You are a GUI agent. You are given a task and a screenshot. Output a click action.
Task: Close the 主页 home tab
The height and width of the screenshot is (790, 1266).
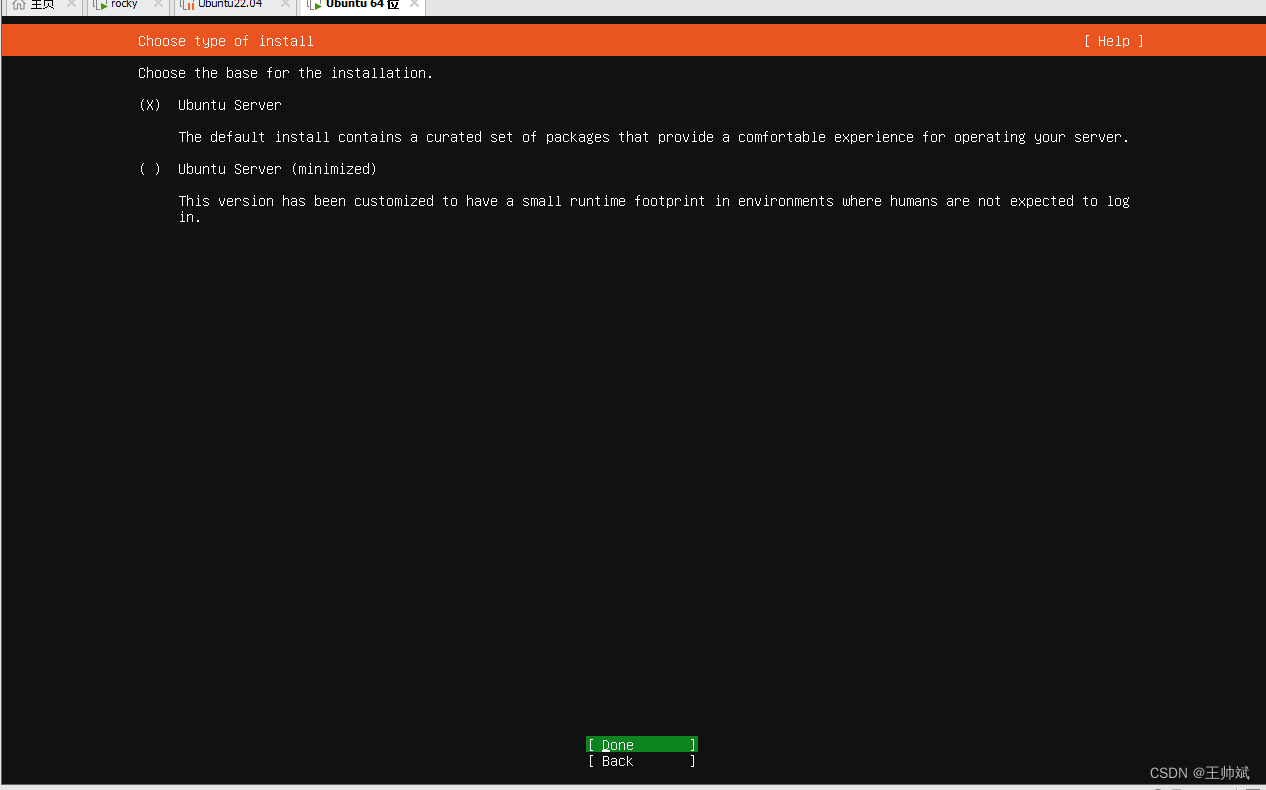click(x=71, y=4)
